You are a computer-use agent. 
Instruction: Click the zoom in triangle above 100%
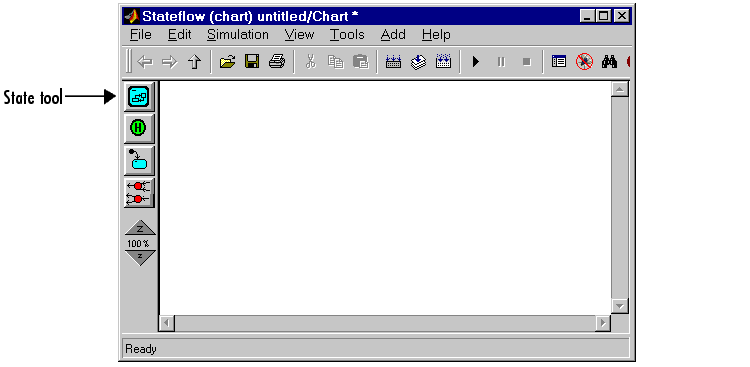140,228
